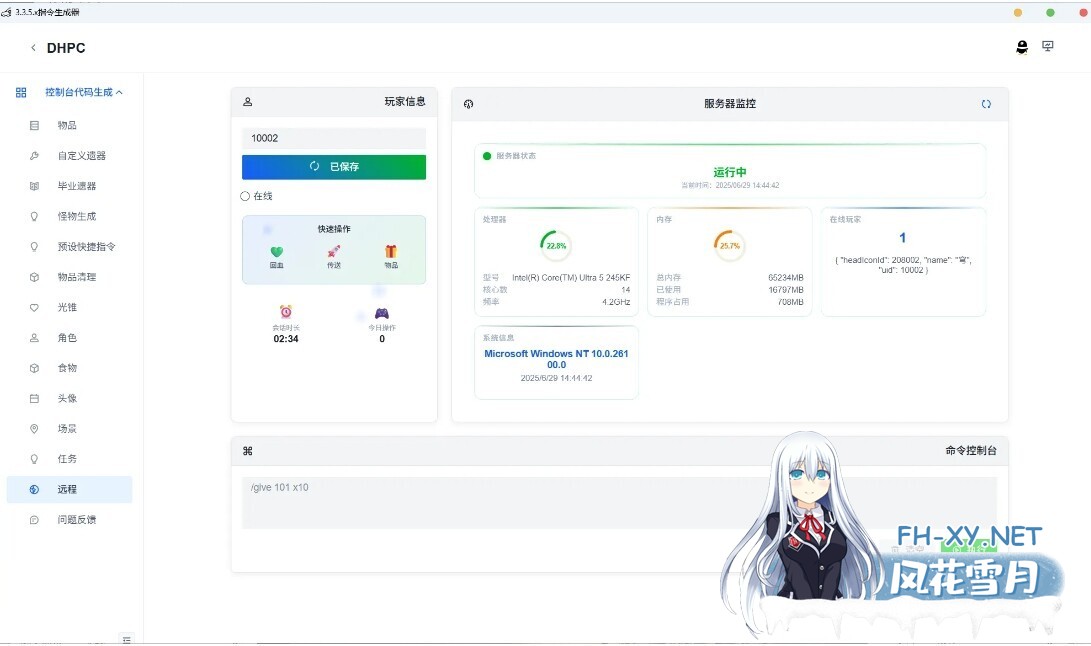Image resolution: width=1091 pixels, height=646 pixels.
Task: Open the monitor chart icon top right
Action: 1048,47
